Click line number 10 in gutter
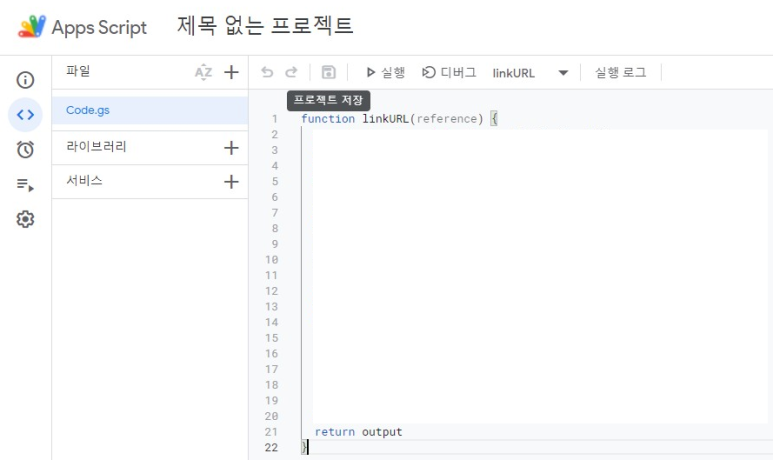Viewport: 773px width, 460px height. click(272, 260)
